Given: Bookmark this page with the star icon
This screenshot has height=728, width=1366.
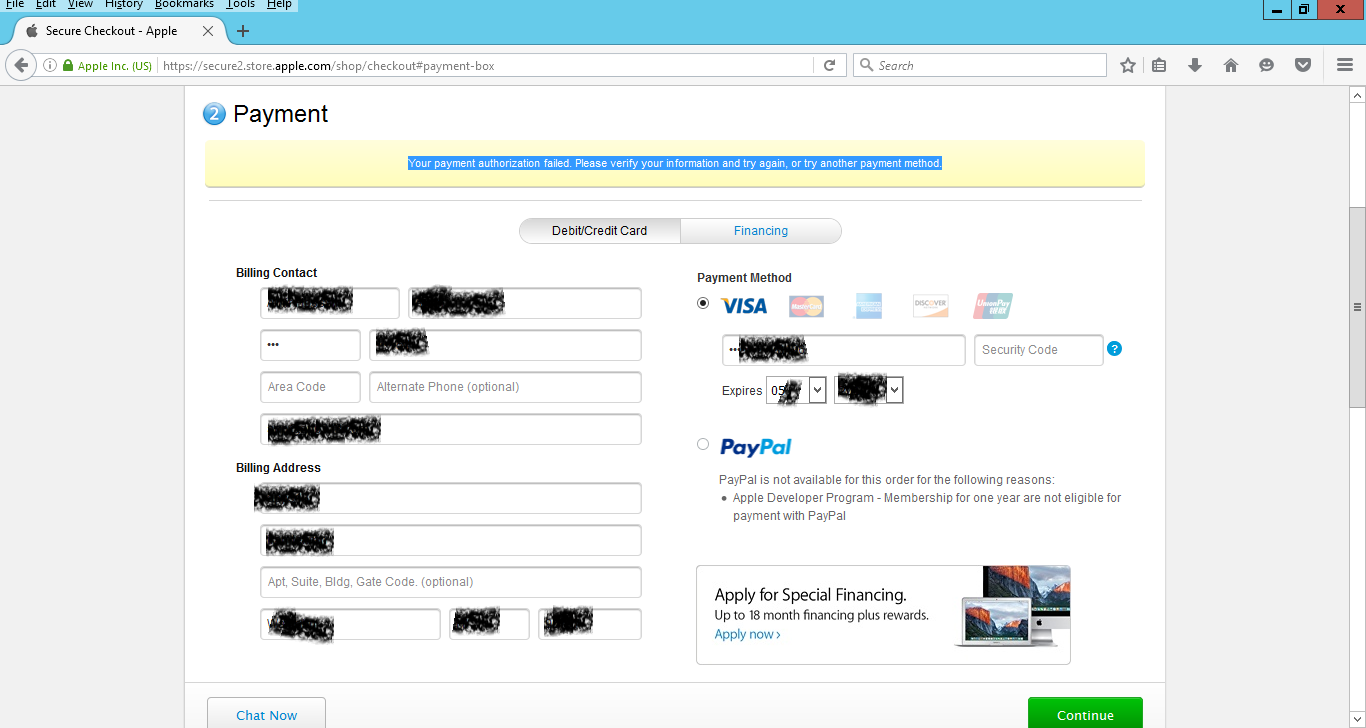Looking at the screenshot, I should [1128, 66].
